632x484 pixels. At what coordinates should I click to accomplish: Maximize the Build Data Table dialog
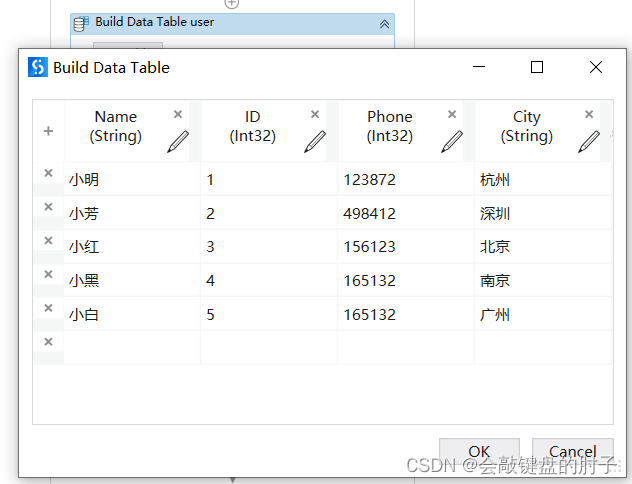point(537,67)
